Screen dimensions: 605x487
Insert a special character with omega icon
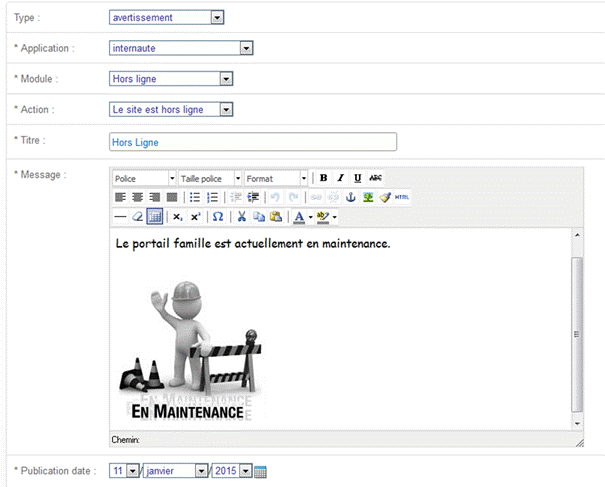click(218, 216)
